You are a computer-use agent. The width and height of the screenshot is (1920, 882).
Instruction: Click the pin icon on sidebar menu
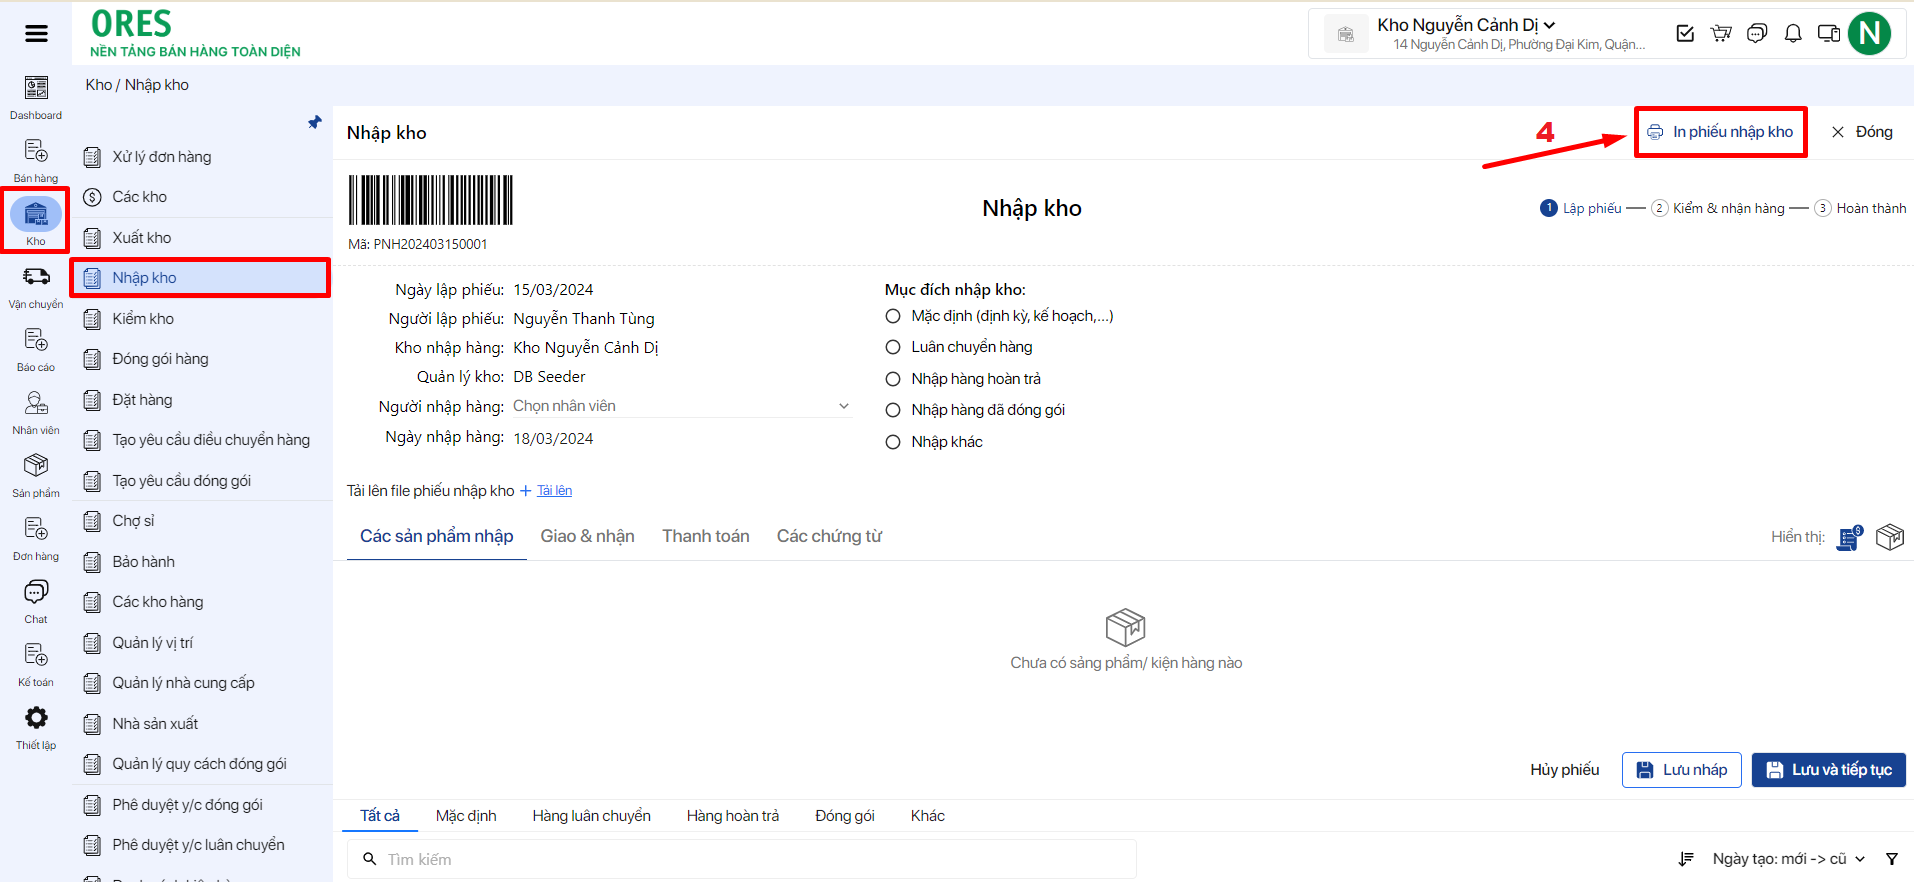point(315,122)
